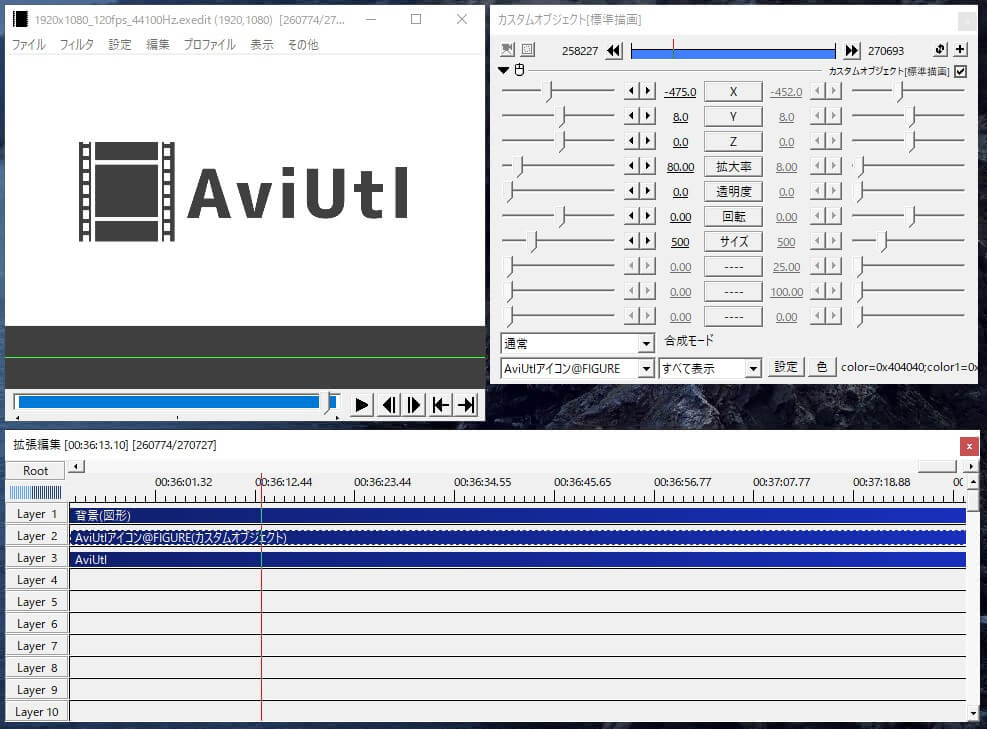Click the 透明度 button

(733, 191)
